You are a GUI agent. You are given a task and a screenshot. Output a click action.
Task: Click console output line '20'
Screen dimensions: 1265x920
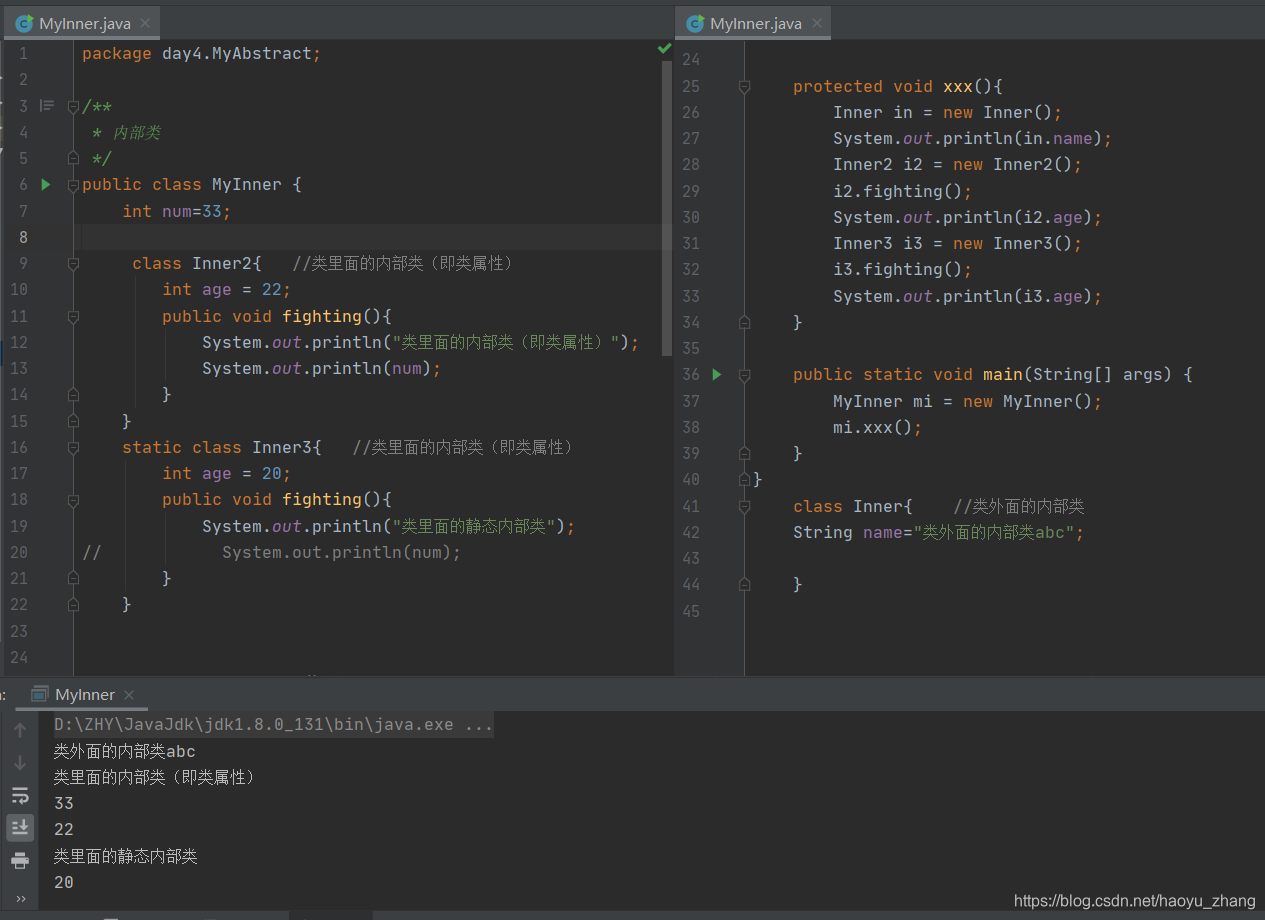(x=64, y=882)
